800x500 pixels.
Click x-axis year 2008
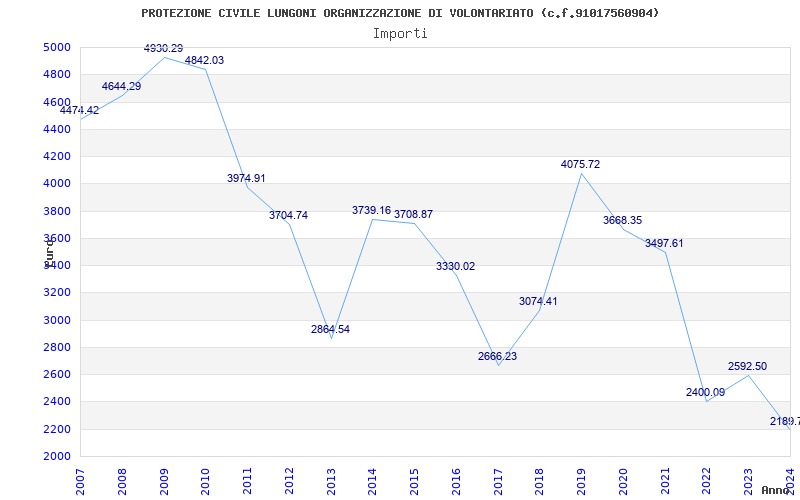coord(122,482)
